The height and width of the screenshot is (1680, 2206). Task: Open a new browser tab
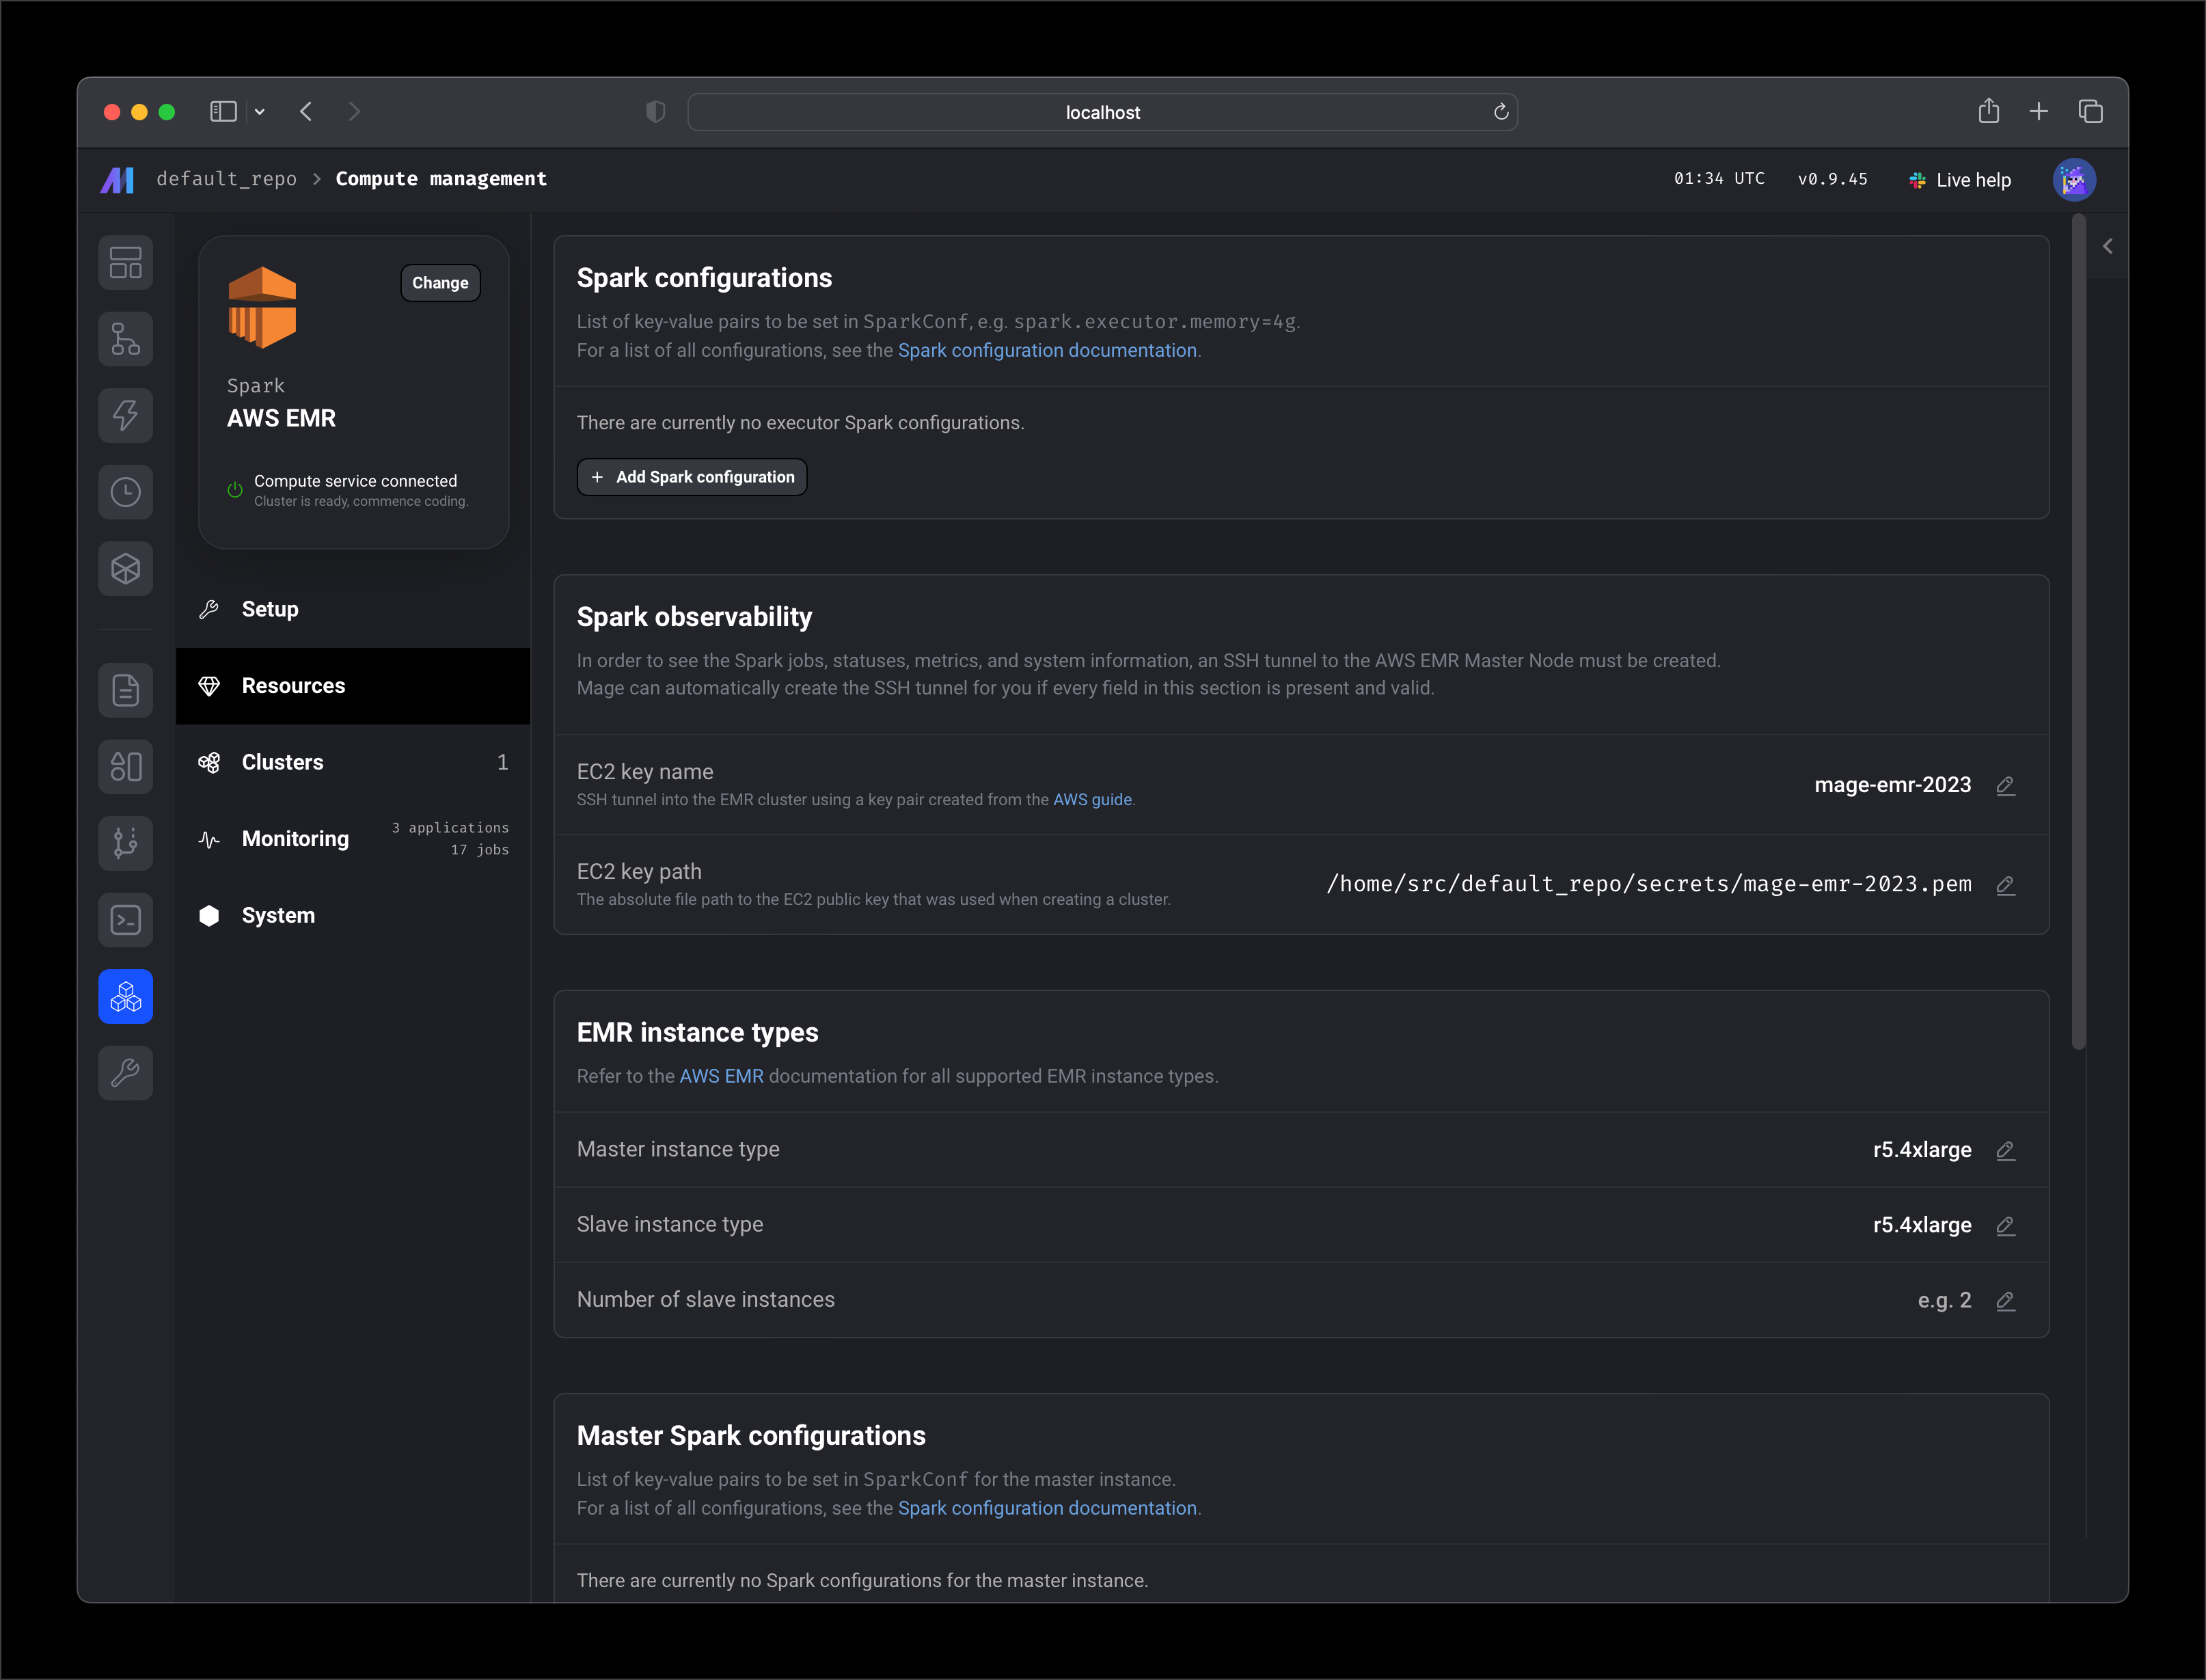[x=2039, y=112]
